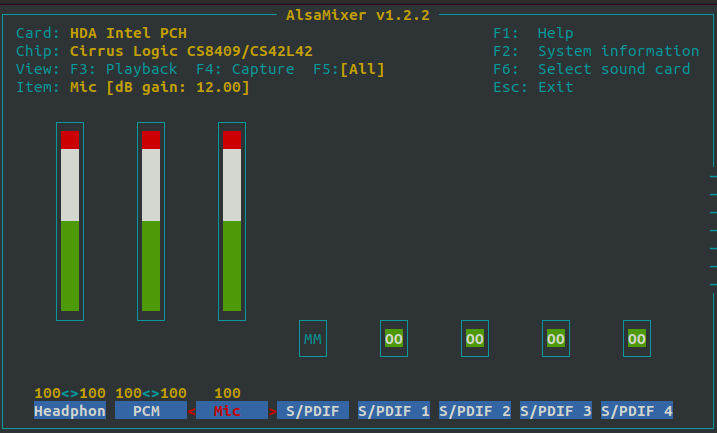
Task: Click the Headphone volume bar
Action: coord(70,221)
